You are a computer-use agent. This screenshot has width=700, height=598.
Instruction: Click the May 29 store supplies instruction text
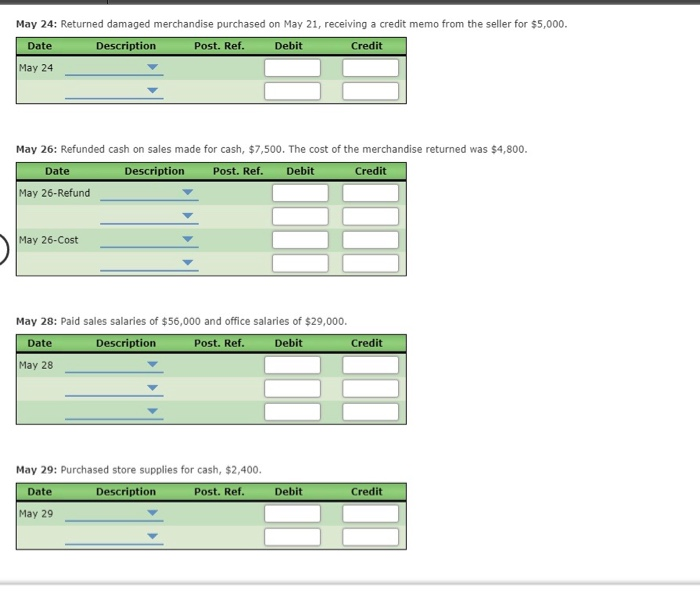(x=139, y=470)
